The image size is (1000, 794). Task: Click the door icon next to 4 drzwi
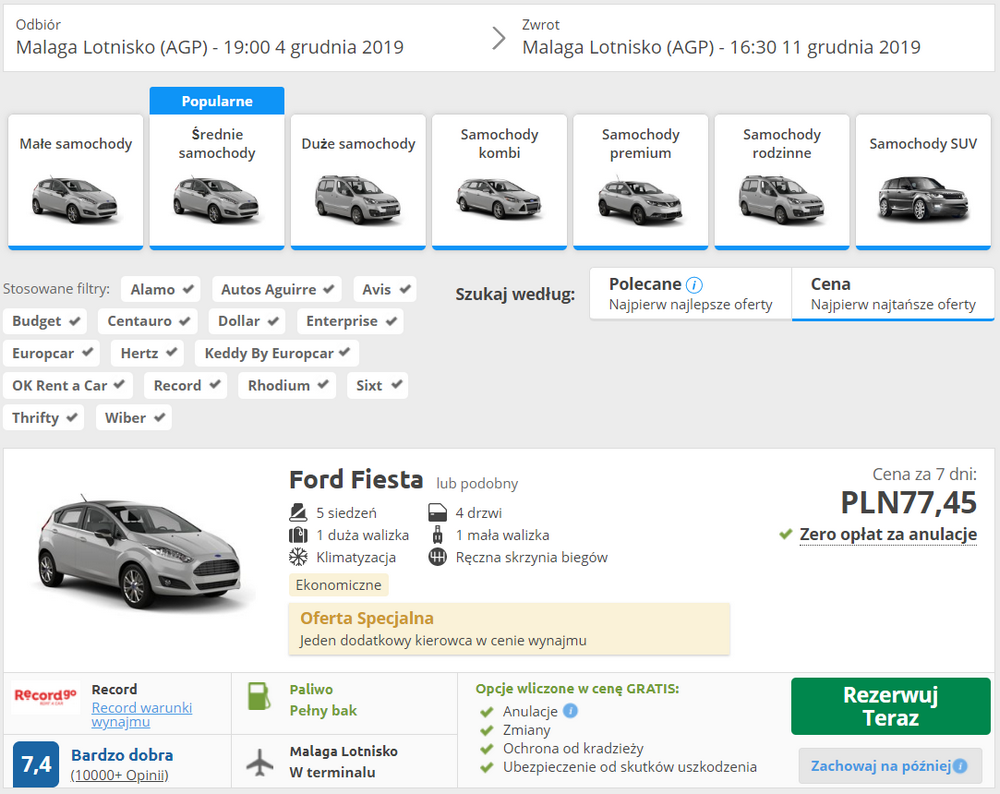(438, 512)
